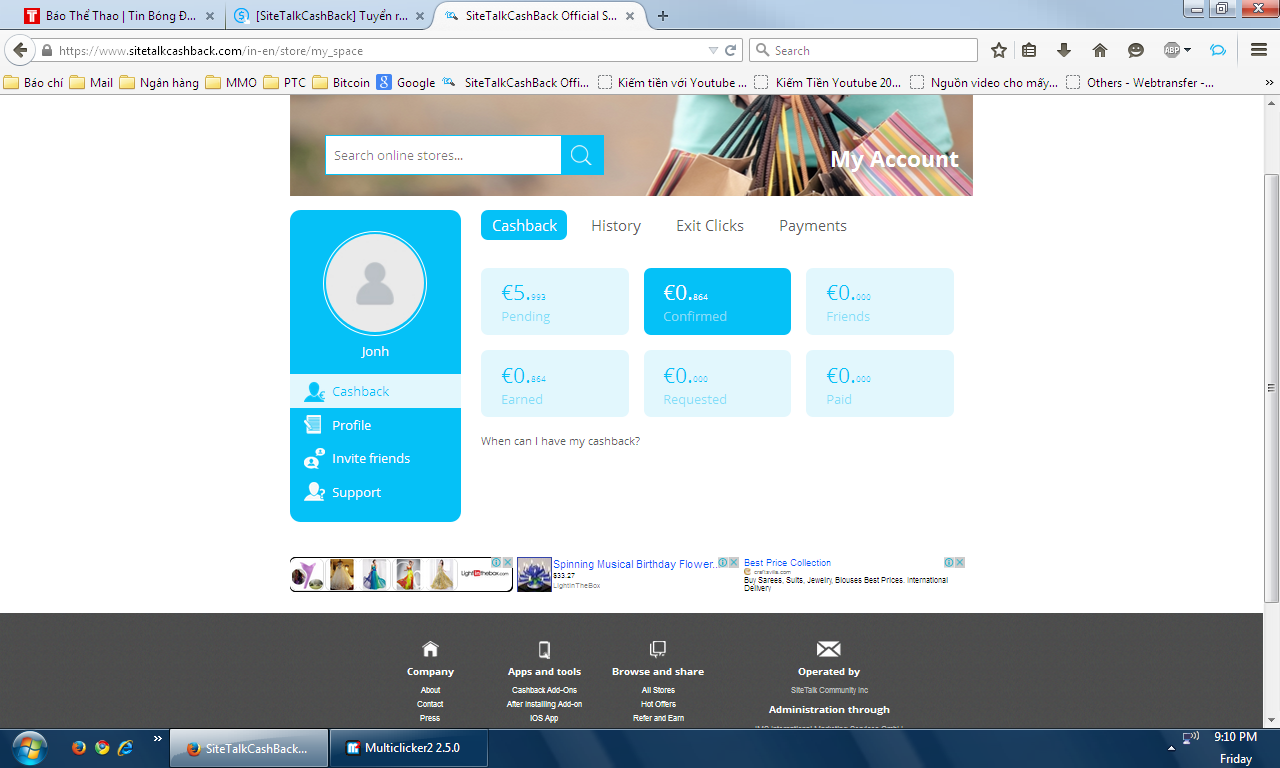Click the Company home icon in footer
Screen dimensions: 1280x768
point(430,649)
